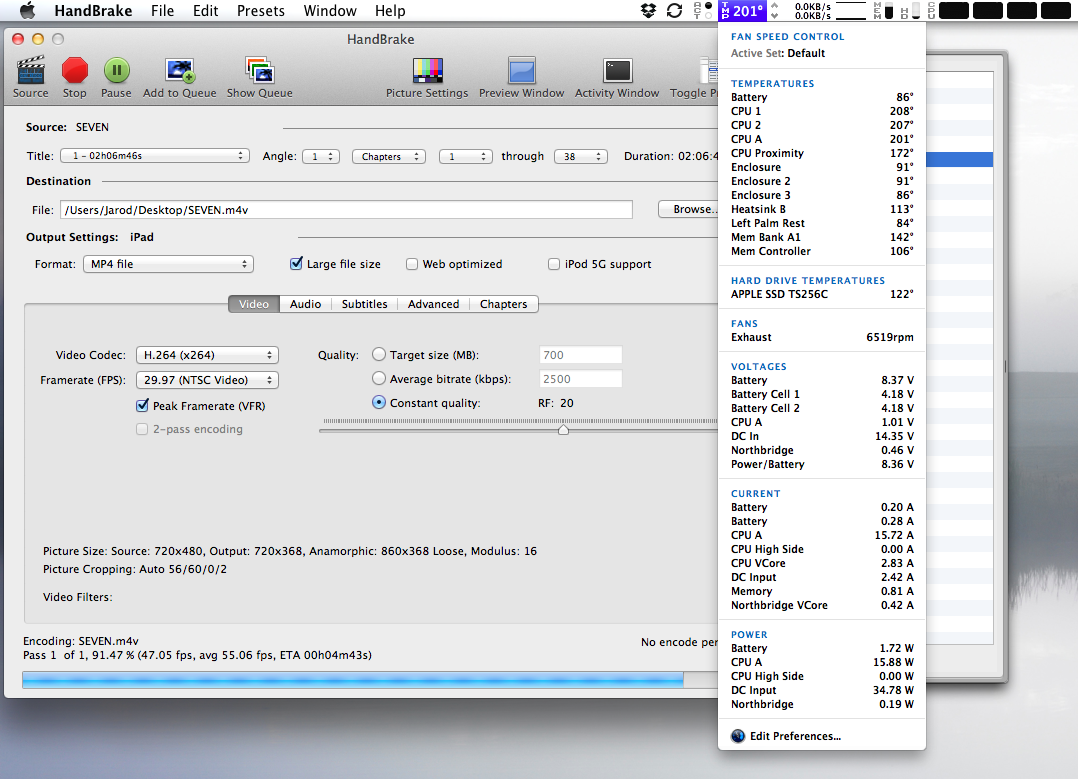Click the Edit Preferences globe icon
The height and width of the screenshot is (779, 1078).
[x=738, y=736]
